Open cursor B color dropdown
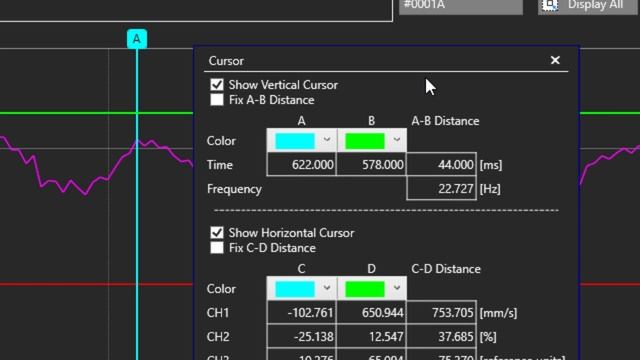 tap(397, 140)
